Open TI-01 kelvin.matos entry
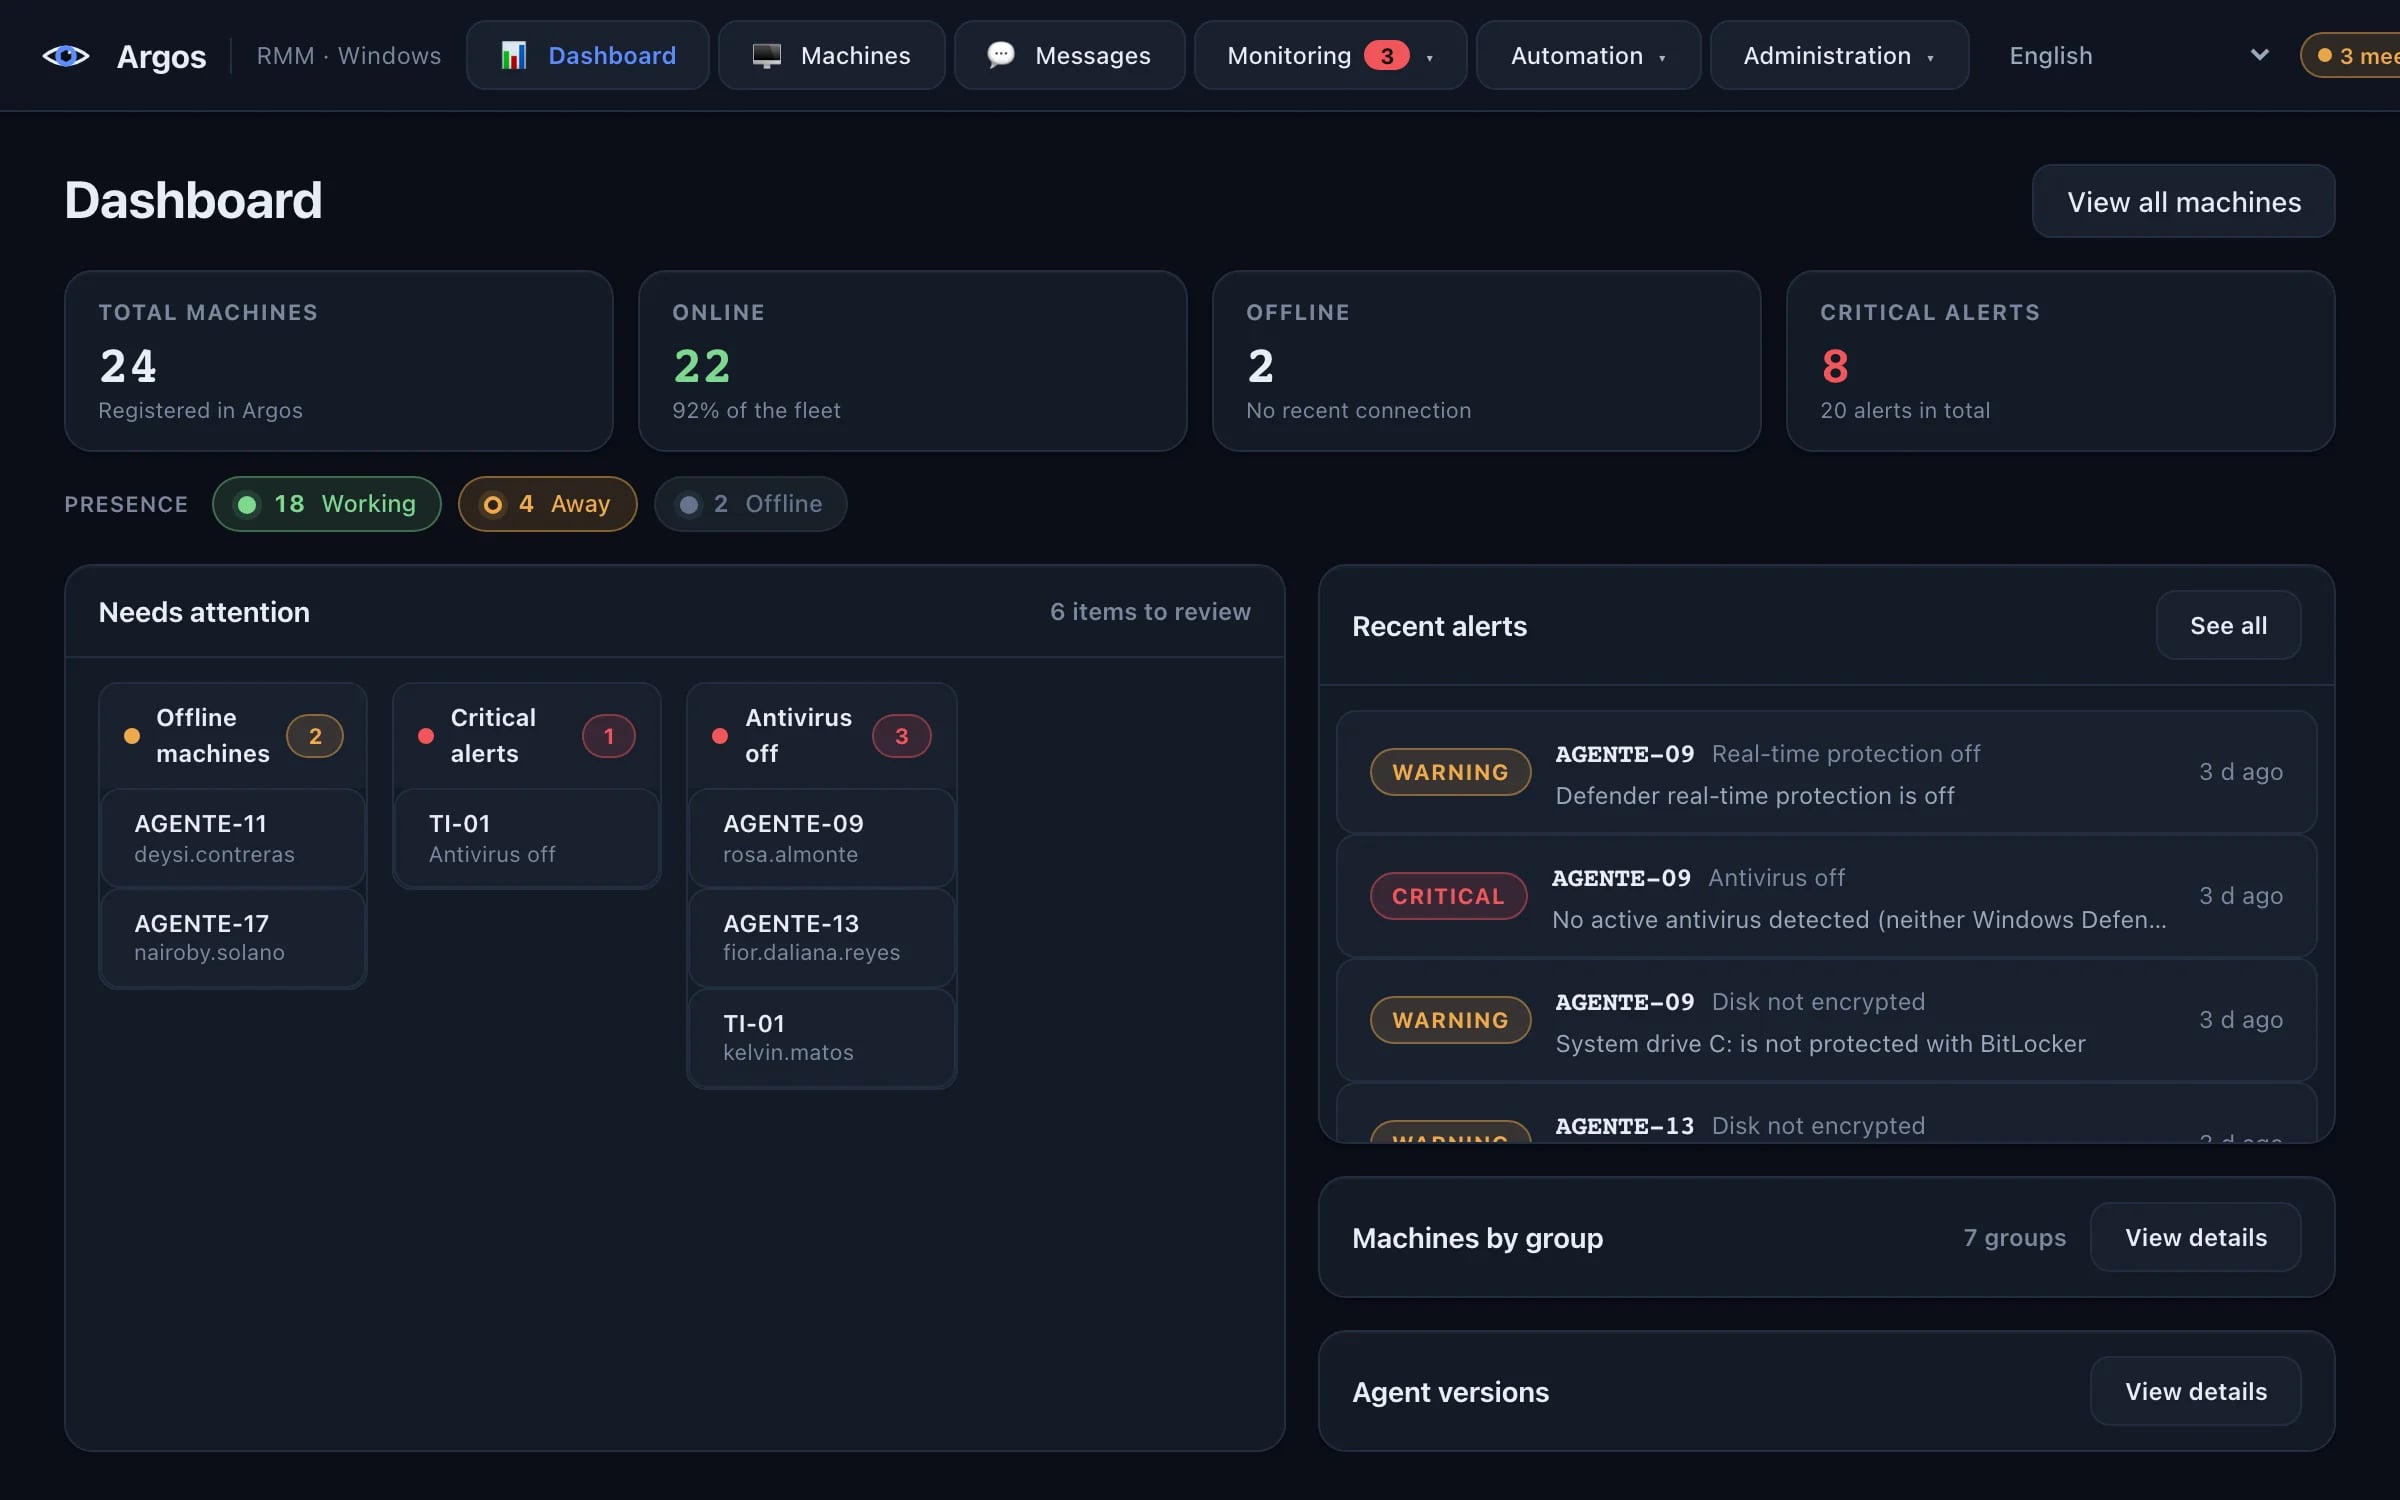This screenshot has height=1500, width=2400. pyautogui.click(x=822, y=1037)
